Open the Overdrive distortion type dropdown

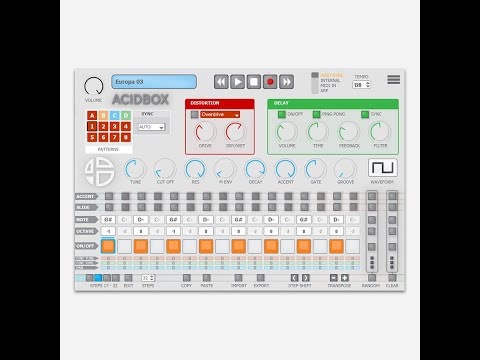[220, 115]
